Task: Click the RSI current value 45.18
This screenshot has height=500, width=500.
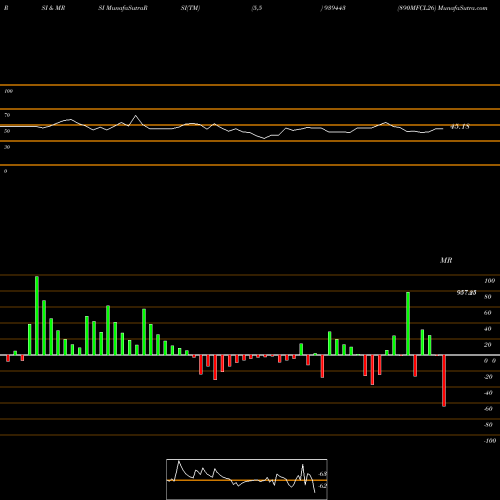Action: pos(460,127)
